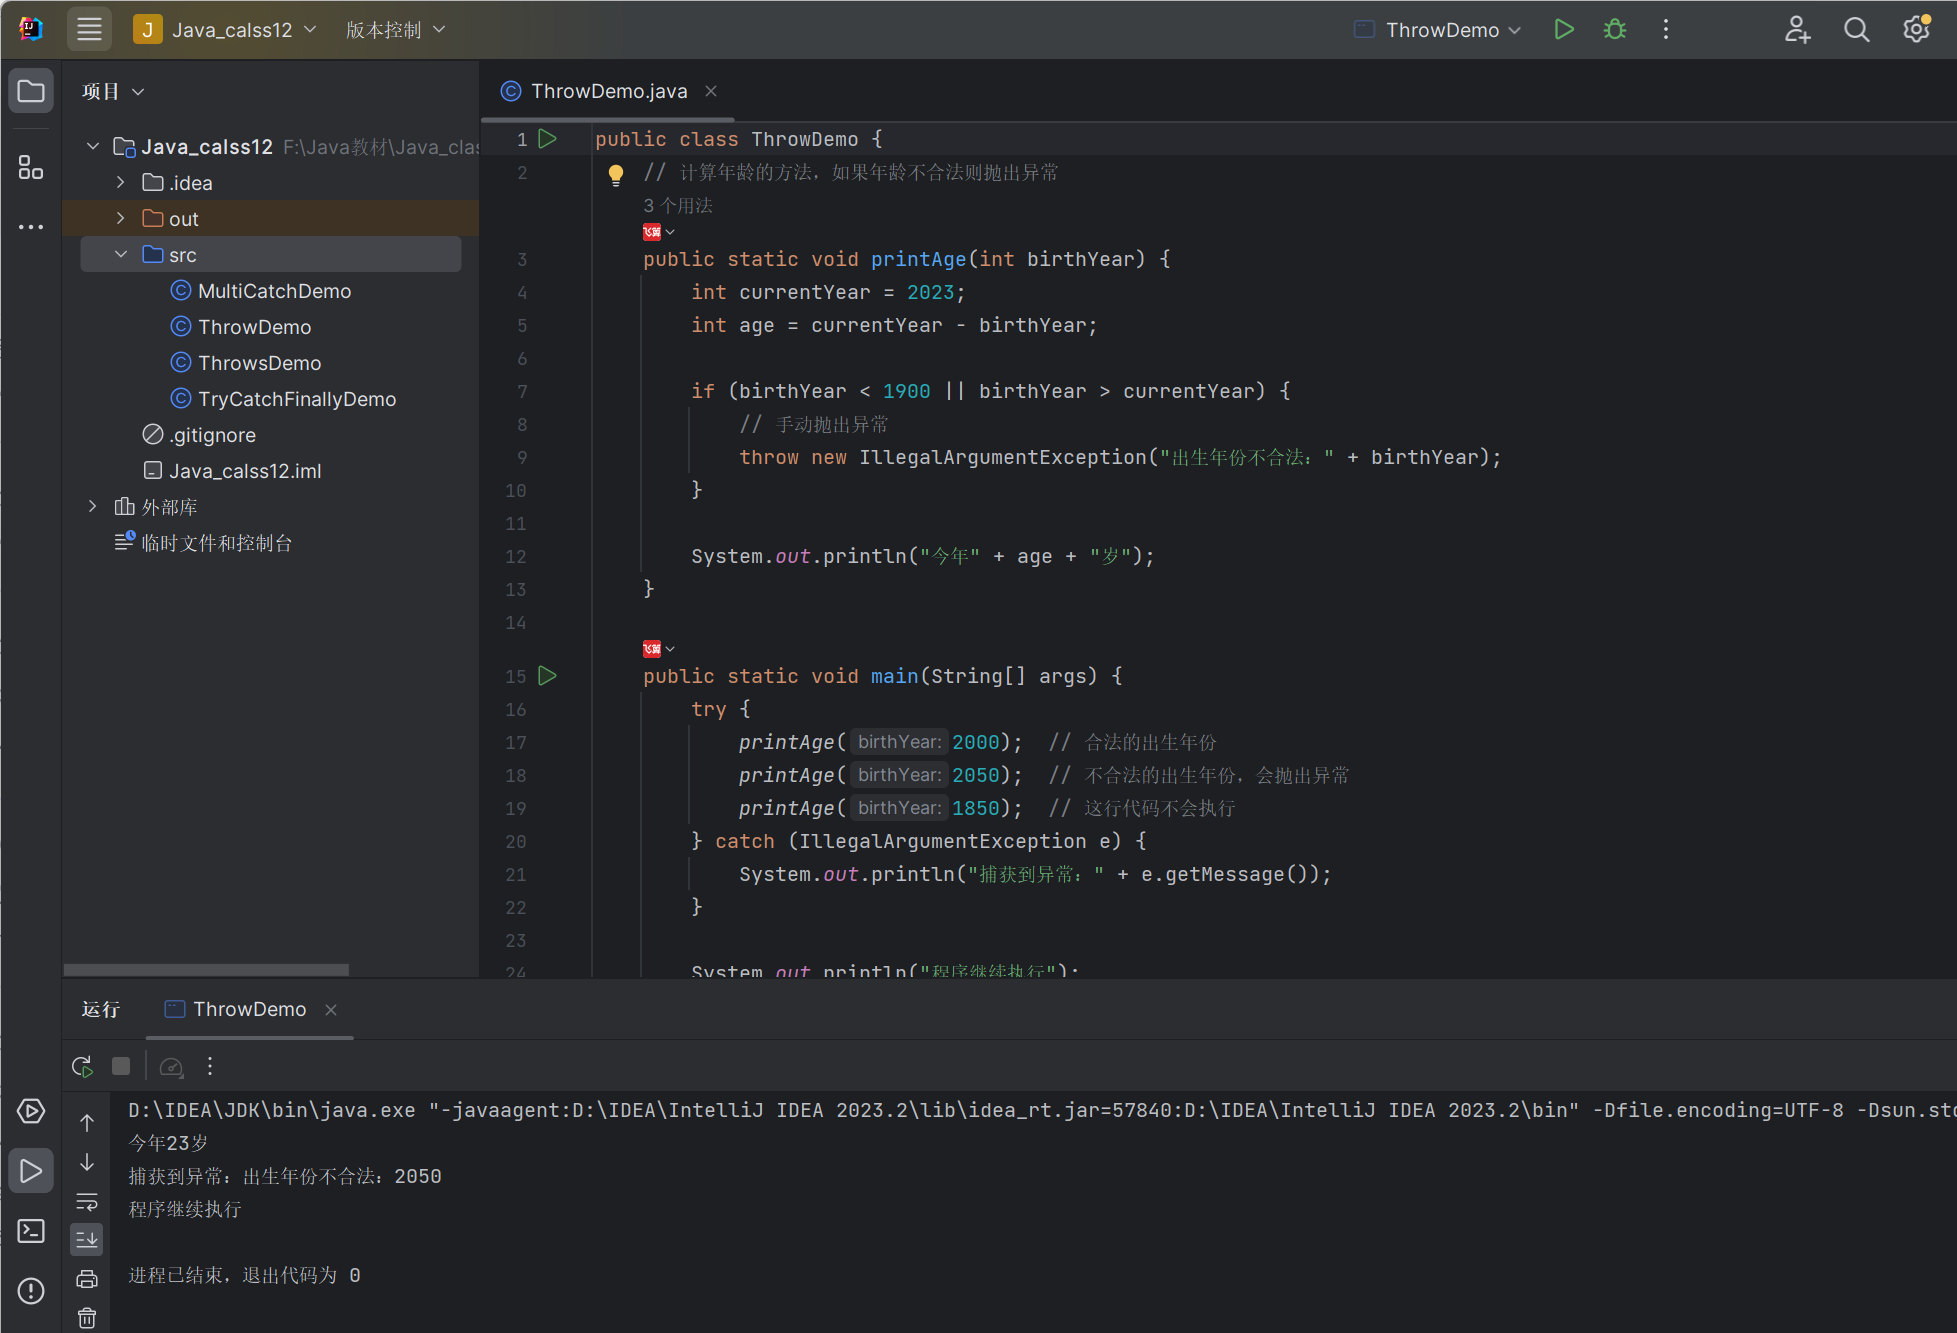Open the Structure tool window icon
The image size is (1957, 1333).
coord(31,167)
